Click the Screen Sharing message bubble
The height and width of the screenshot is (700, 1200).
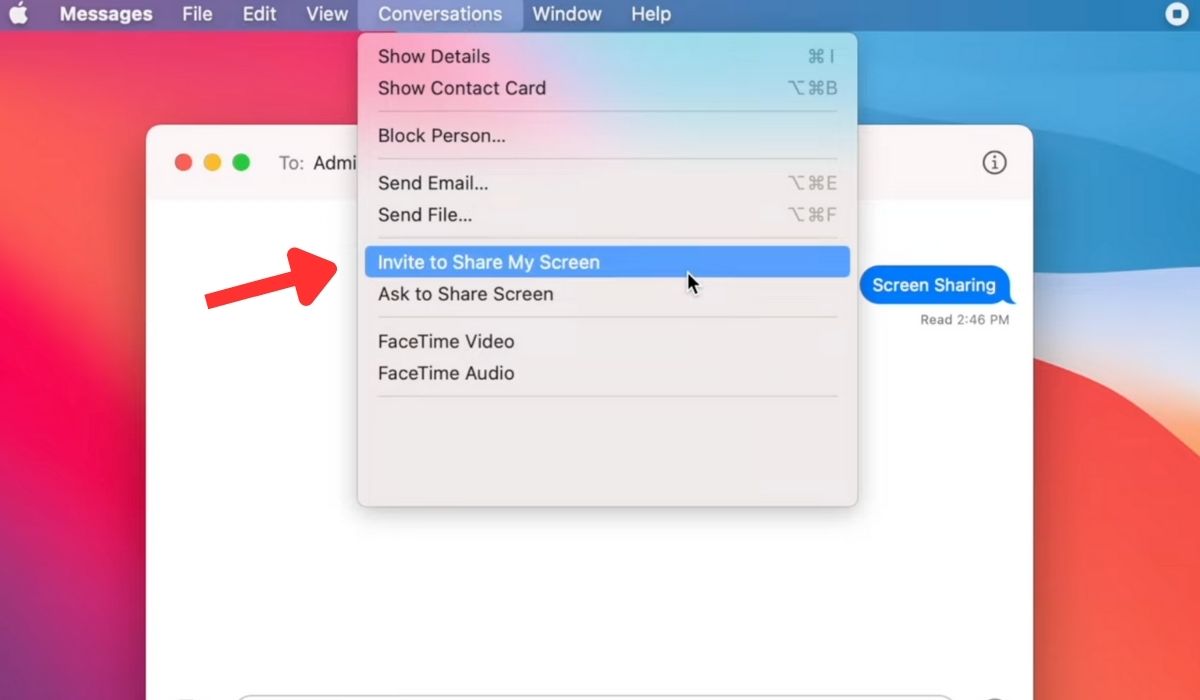934,285
